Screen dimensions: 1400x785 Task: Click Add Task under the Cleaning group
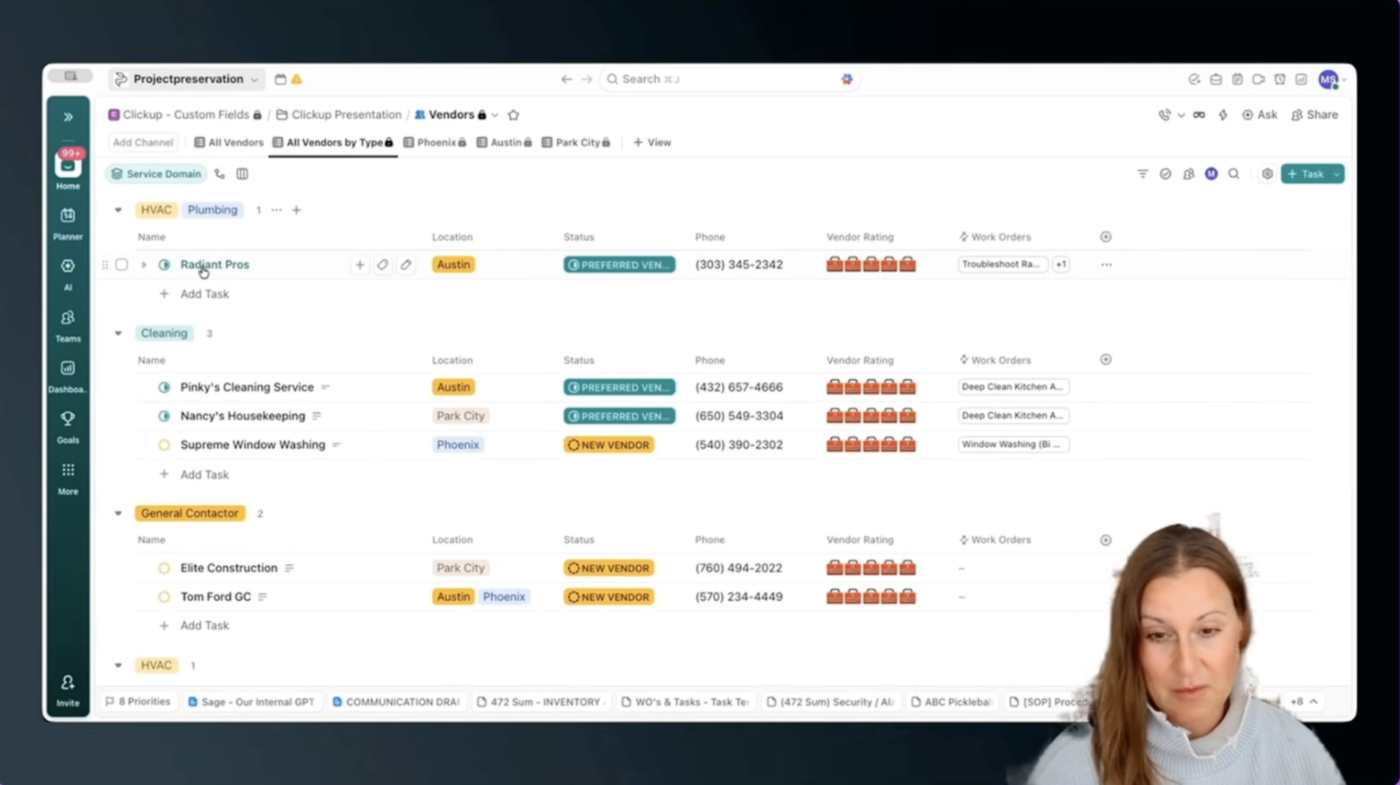click(x=204, y=475)
